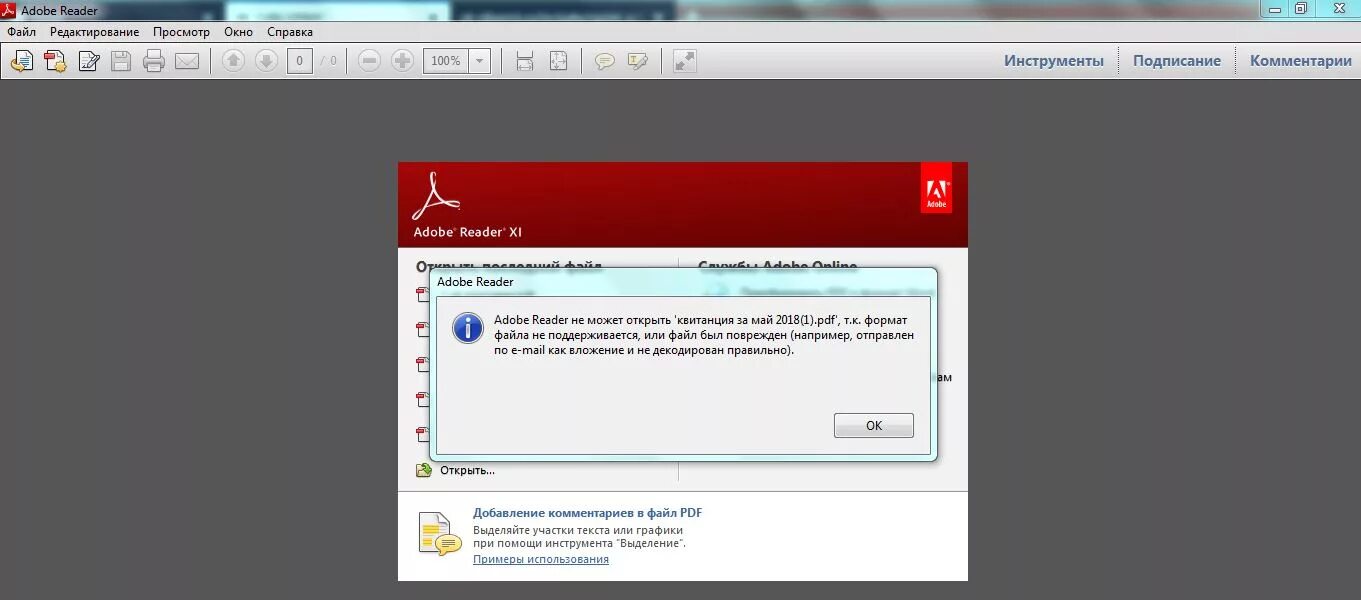Open the Редактирование menu
The width and height of the screenshot is (1361, 600).
94,32
